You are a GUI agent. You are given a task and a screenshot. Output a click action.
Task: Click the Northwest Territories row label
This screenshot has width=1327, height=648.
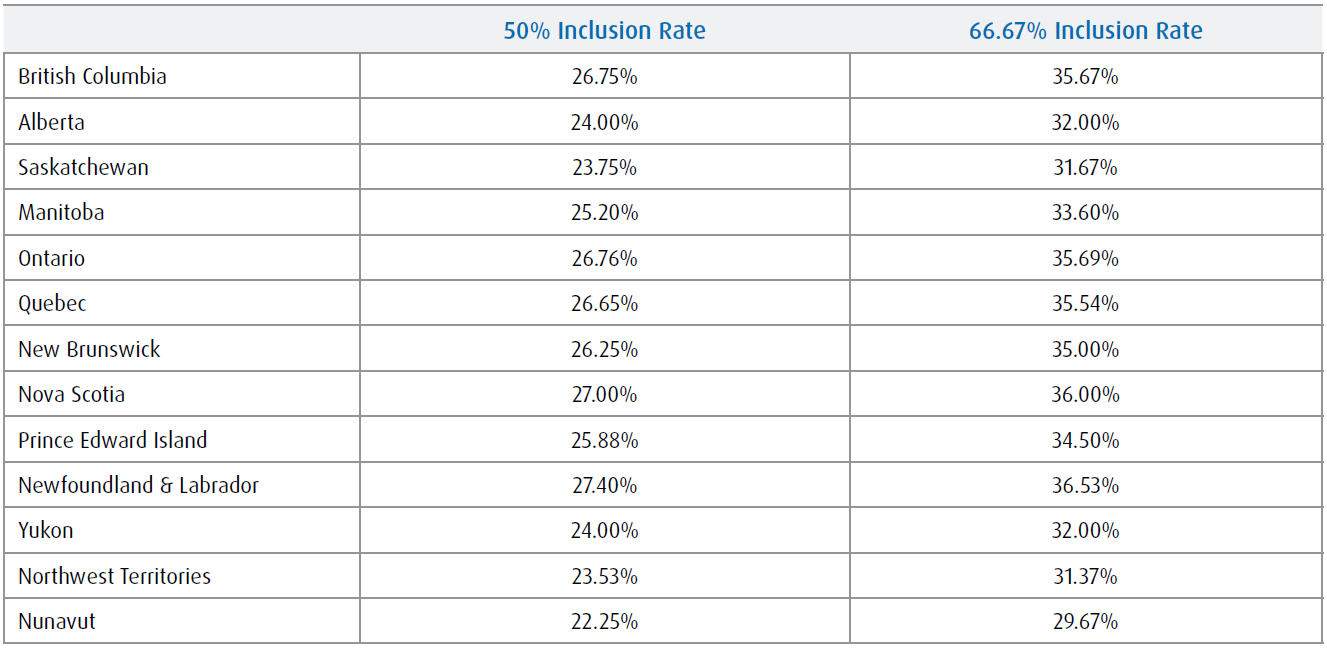114,577
